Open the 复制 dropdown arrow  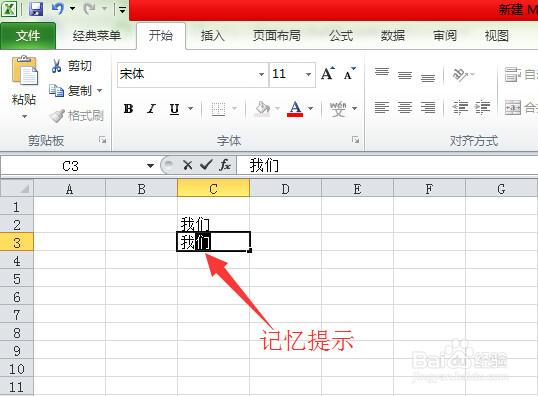click(x=100, y=91)
